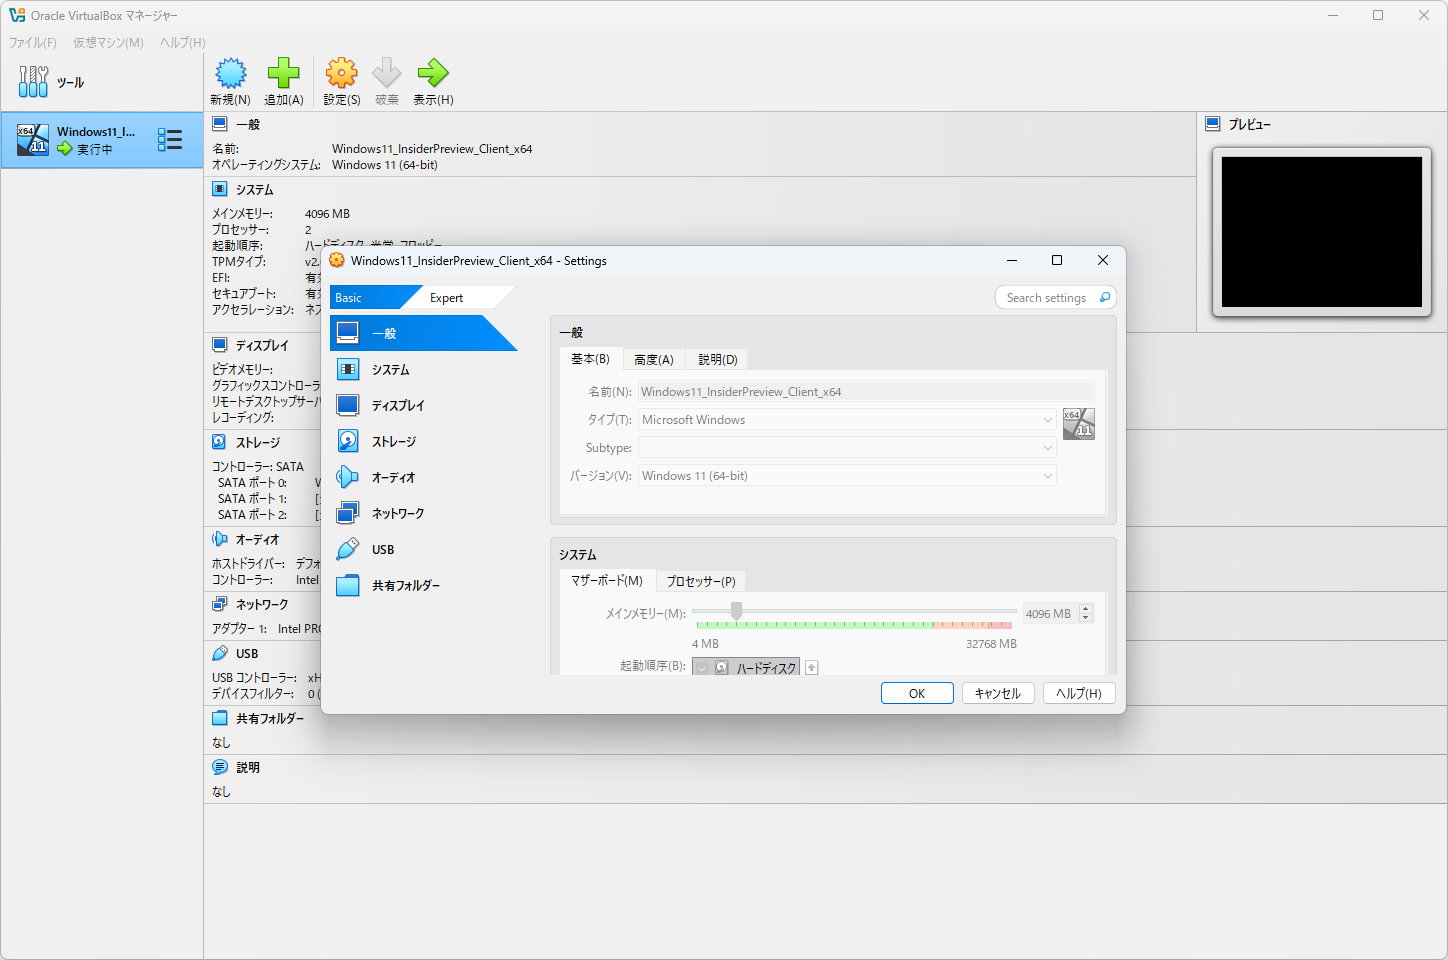Click the キャンセル button
The width and height of the screenshot is (1448, 960).
pyautogui.click(x=998, y=693)
